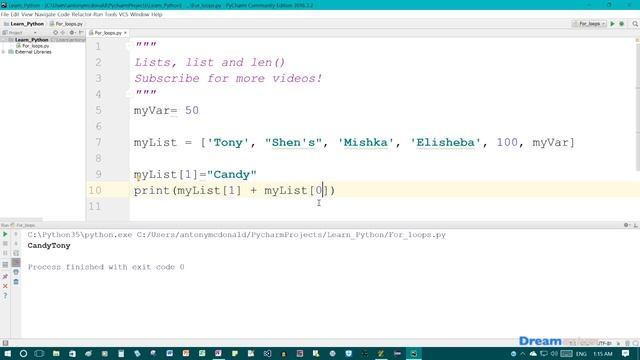640x360 pixels.
Task: Open the VCS menu
Action: (x=123, y=14)
